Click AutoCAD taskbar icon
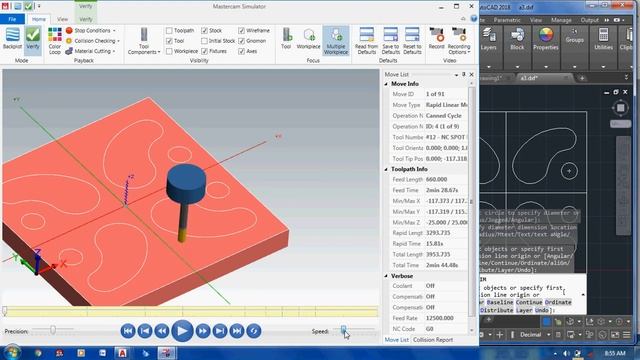 122,353
